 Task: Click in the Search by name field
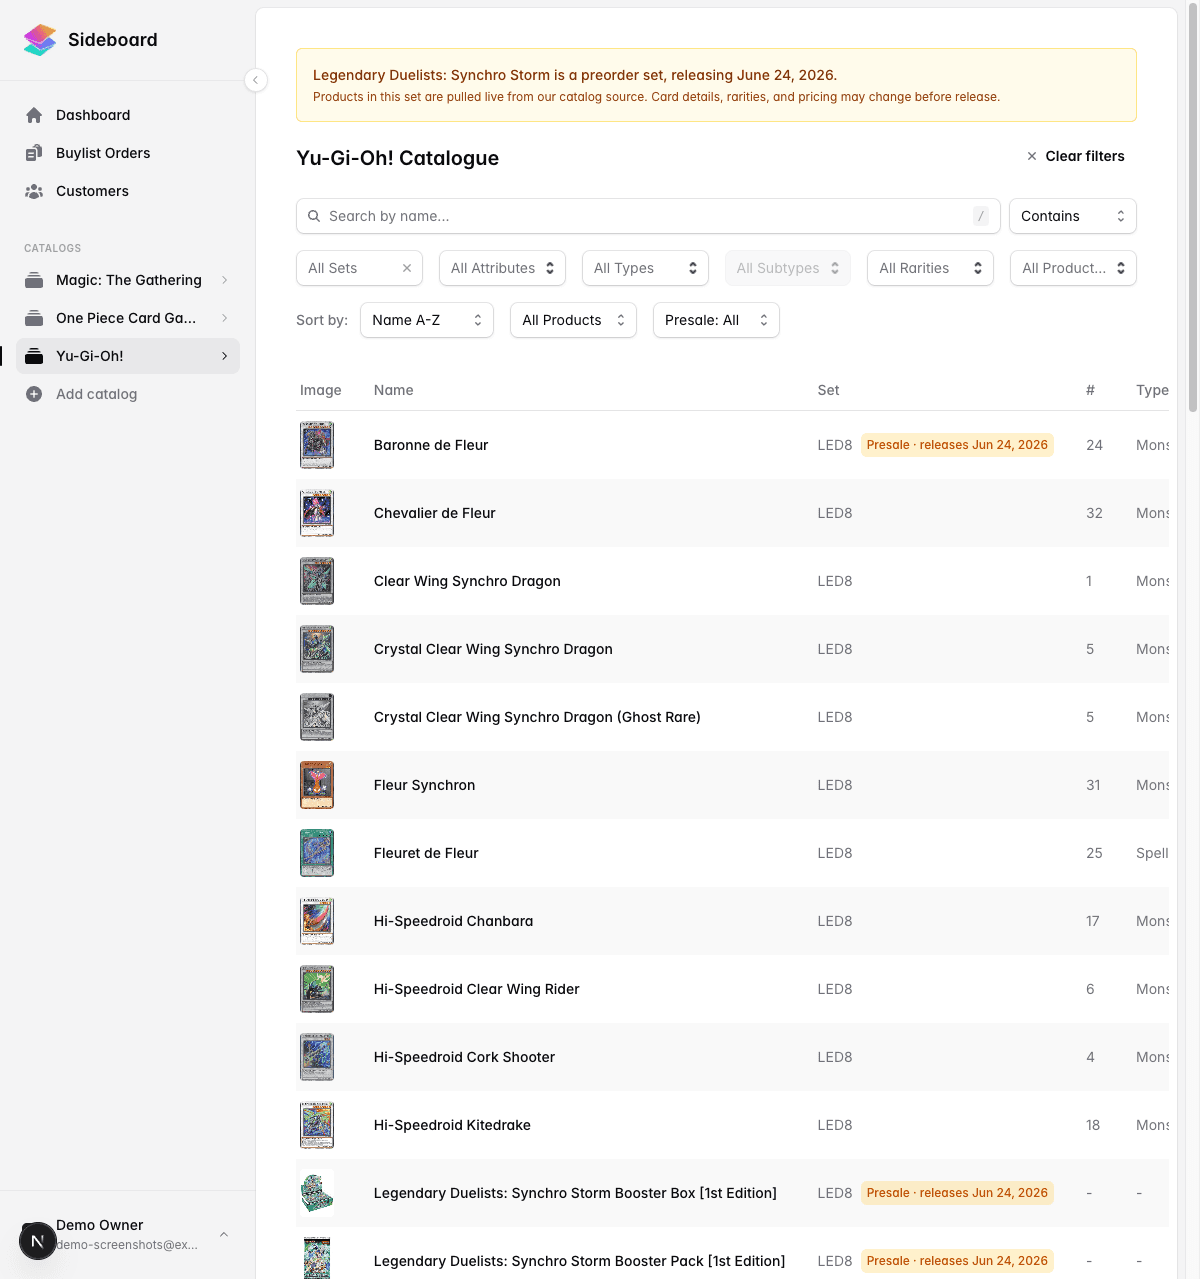pyautogui.click(x=648, y=216)
